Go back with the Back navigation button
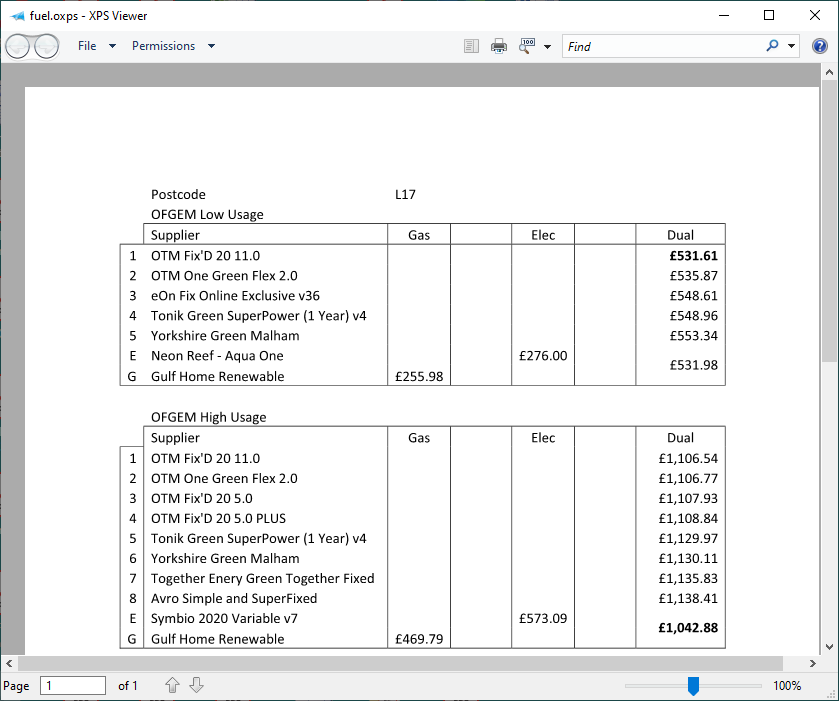The width and height of the screenshot is (839, 701). click(18, 47)
